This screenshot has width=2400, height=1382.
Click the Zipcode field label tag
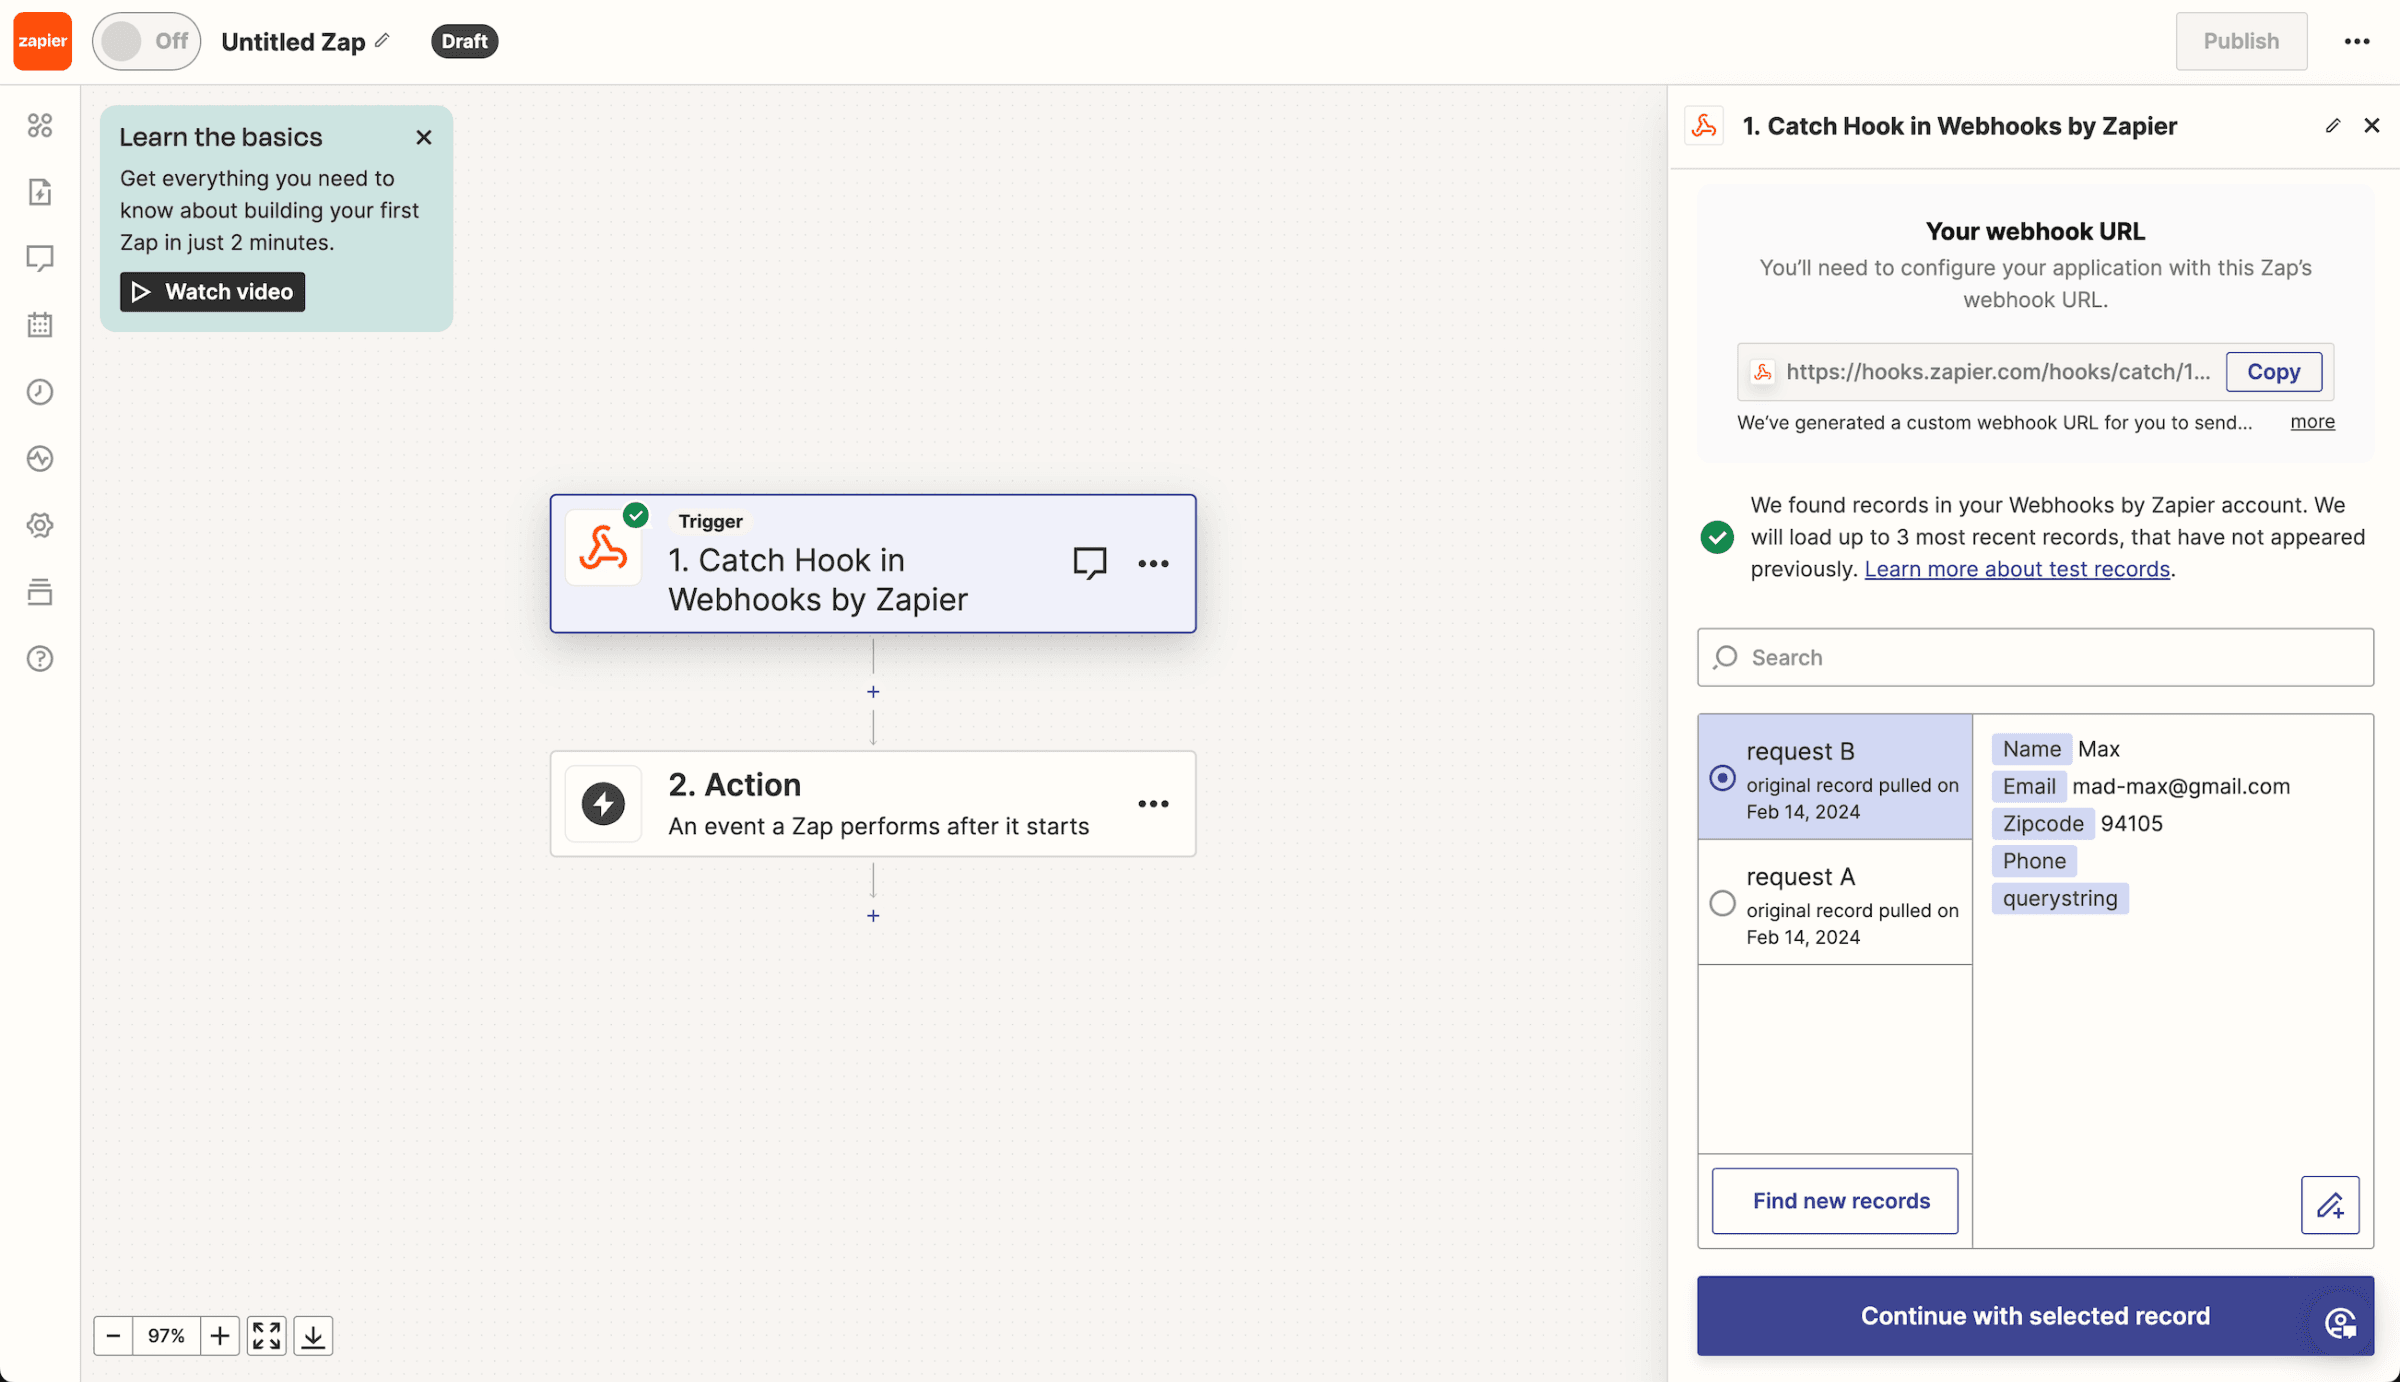tap(2042, 823)
